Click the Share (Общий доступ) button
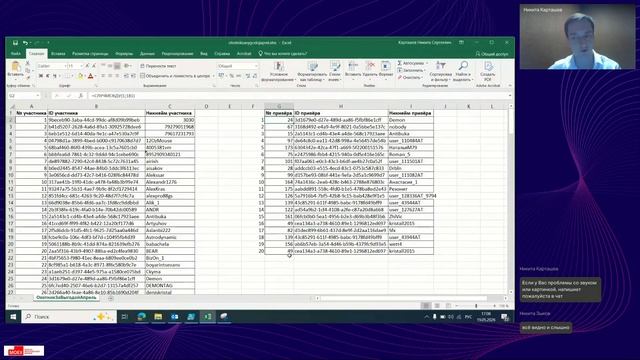The width and height of the screenshot is (640, 360). point(492,53)
